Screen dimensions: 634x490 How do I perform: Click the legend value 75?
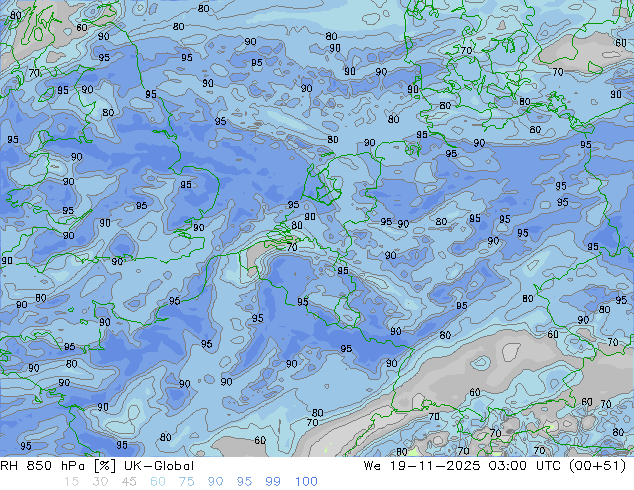click(186, 482)
